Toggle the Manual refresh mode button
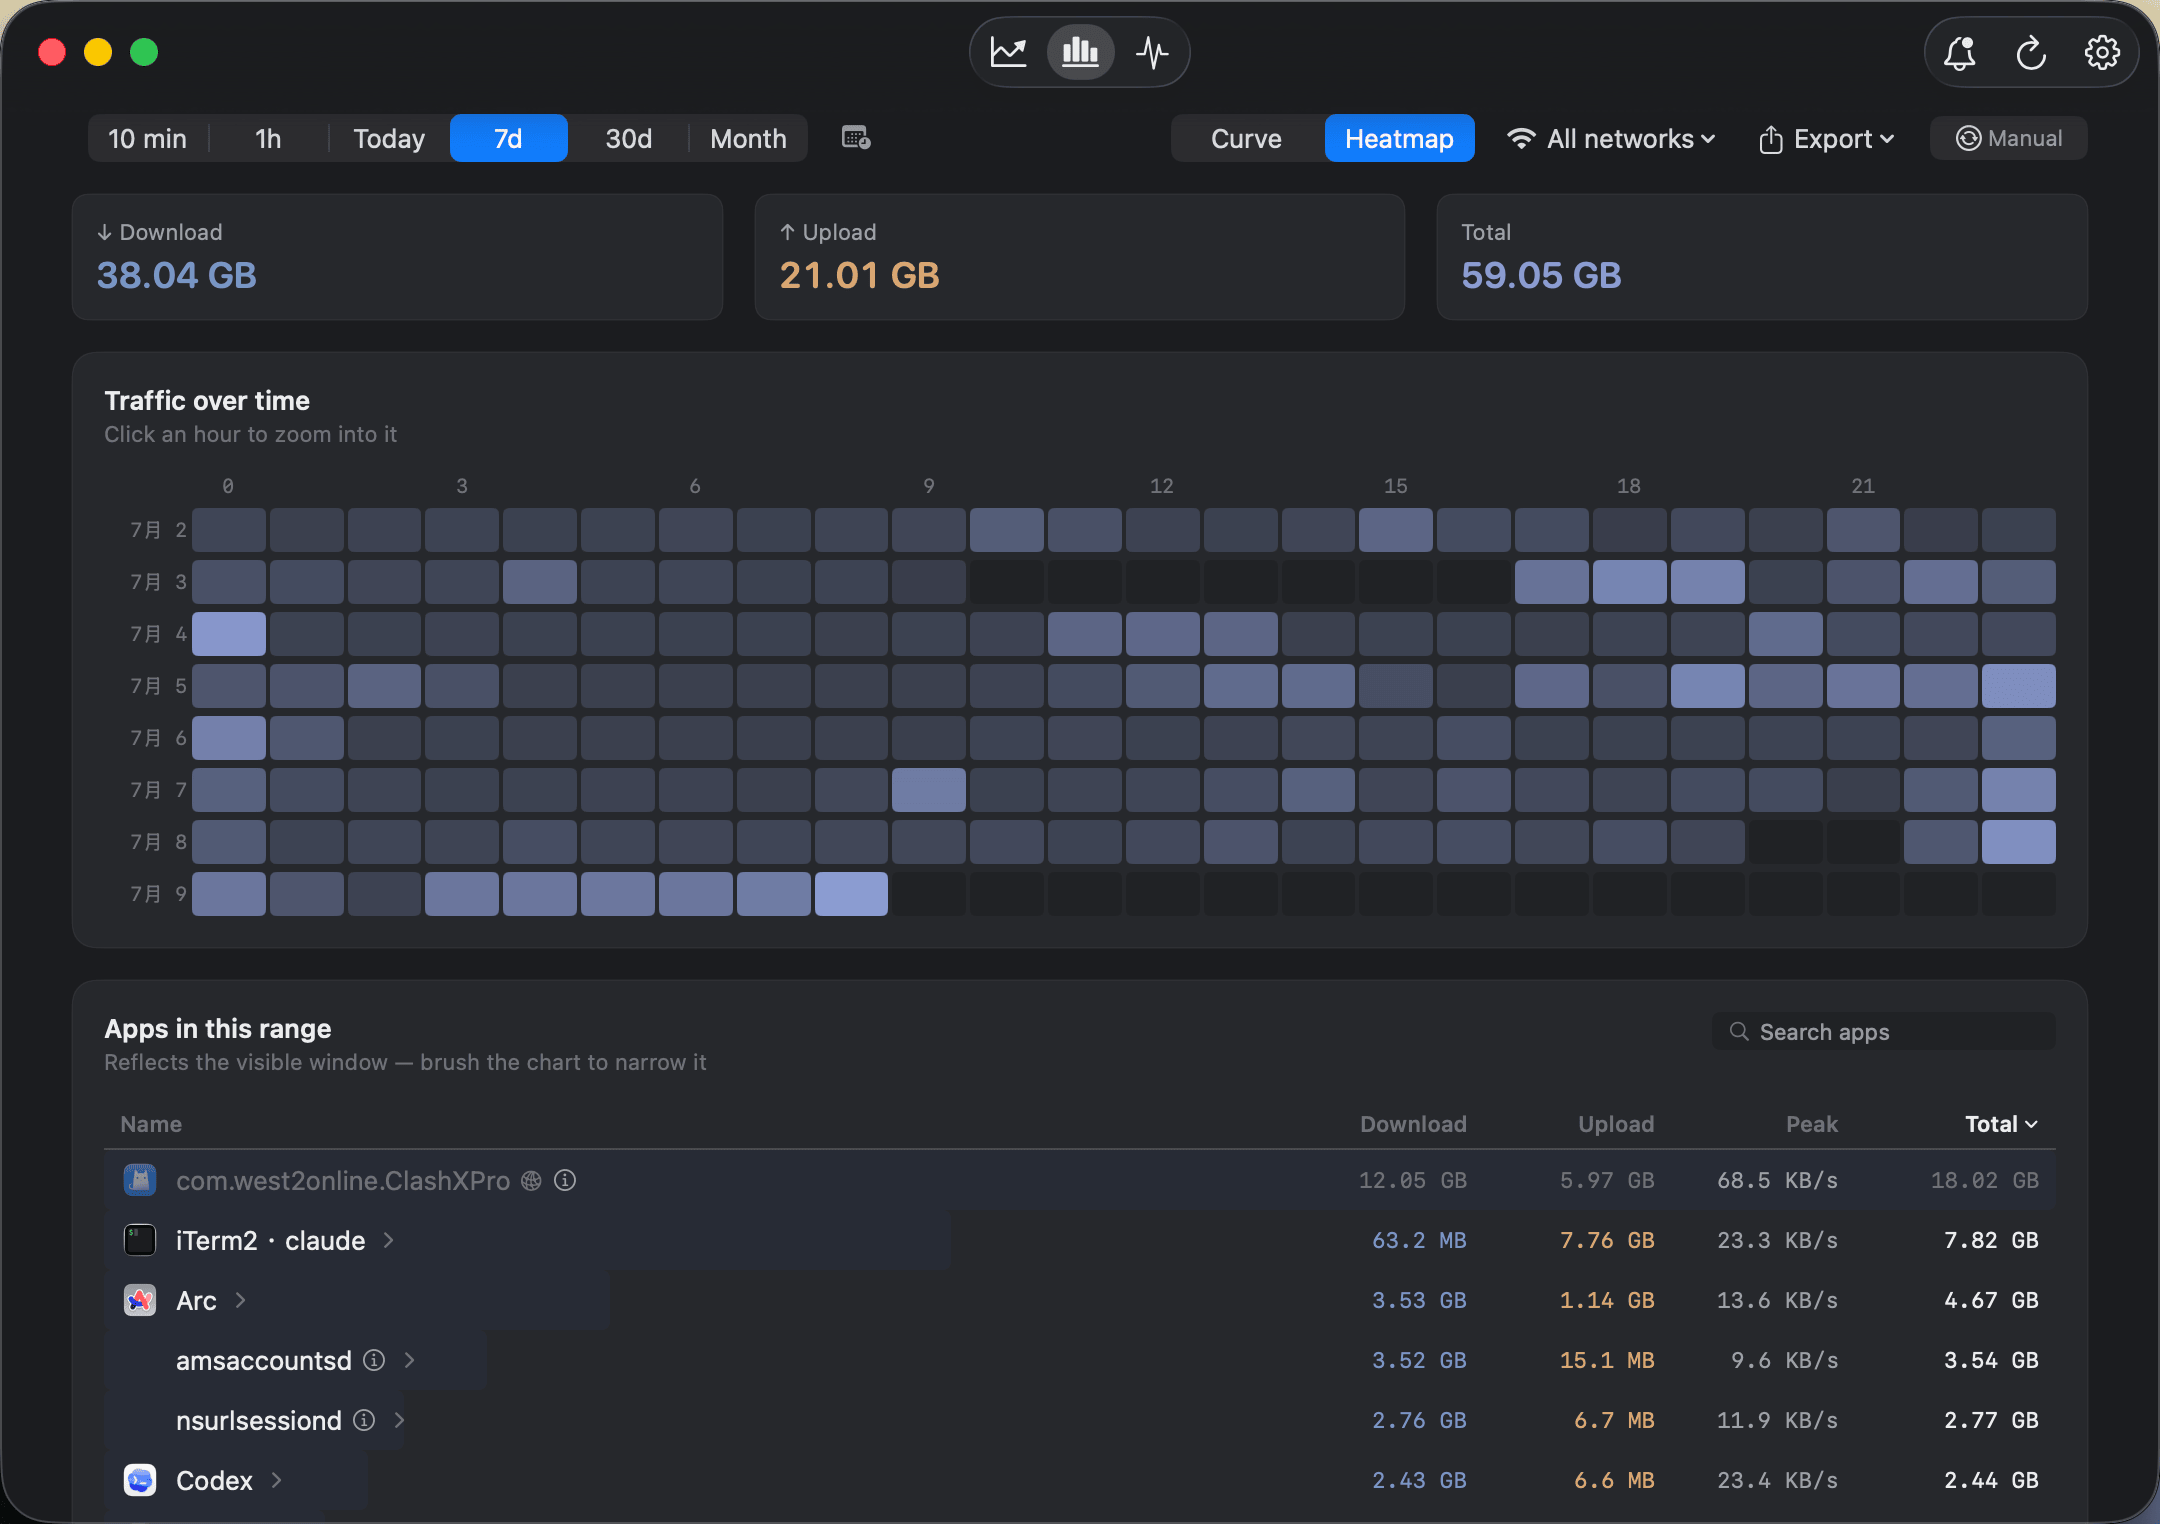The width and height of the screenshot is (2160, 1524). [x=2009, y=138]
